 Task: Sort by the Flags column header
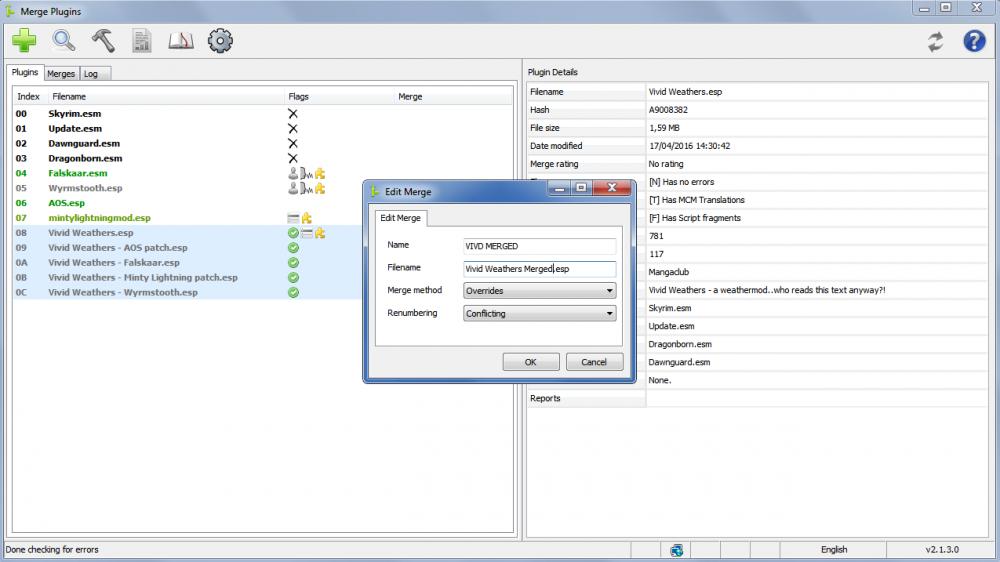click(339, 96)
